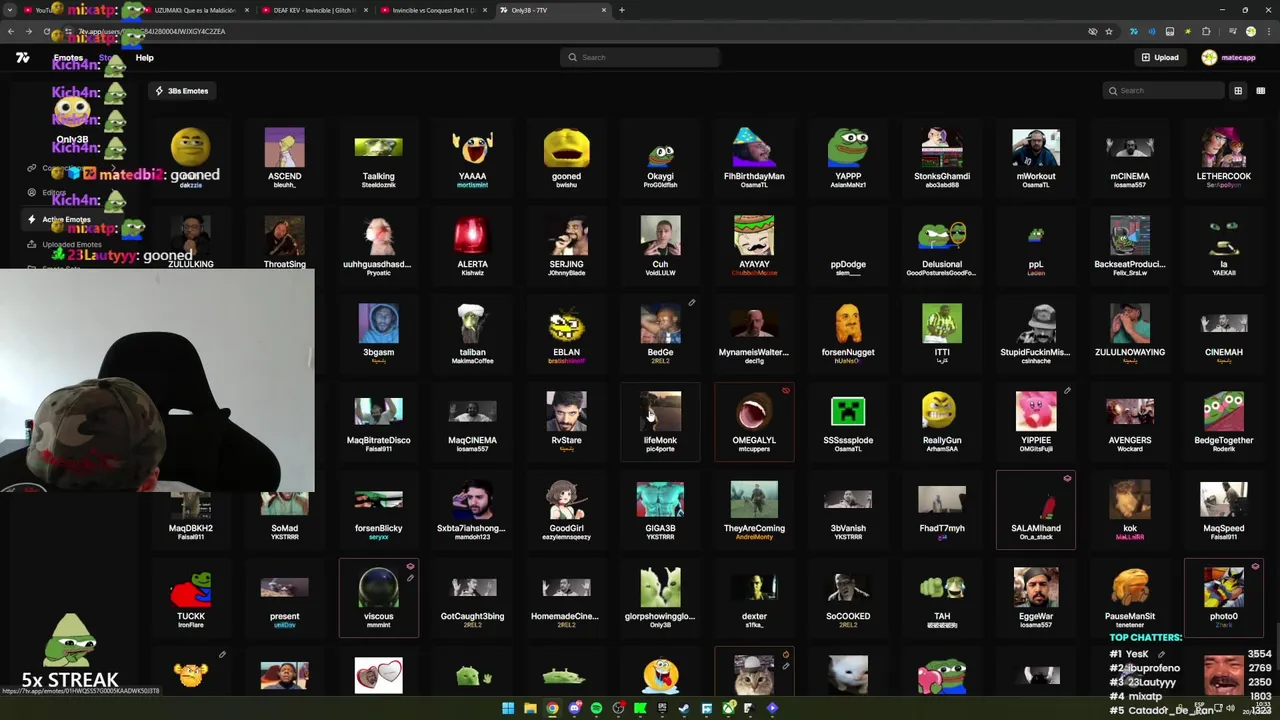The image size is (1280, 720).
Task: Click the red badge on the viscous card
Action: pyautogui.click(x=409, y=566)
